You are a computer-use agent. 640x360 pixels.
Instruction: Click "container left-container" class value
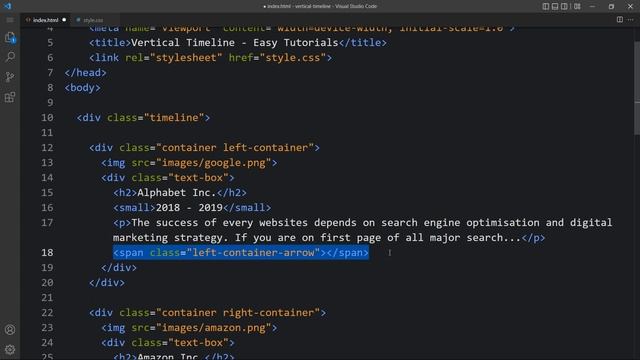[x=235, y=148]
